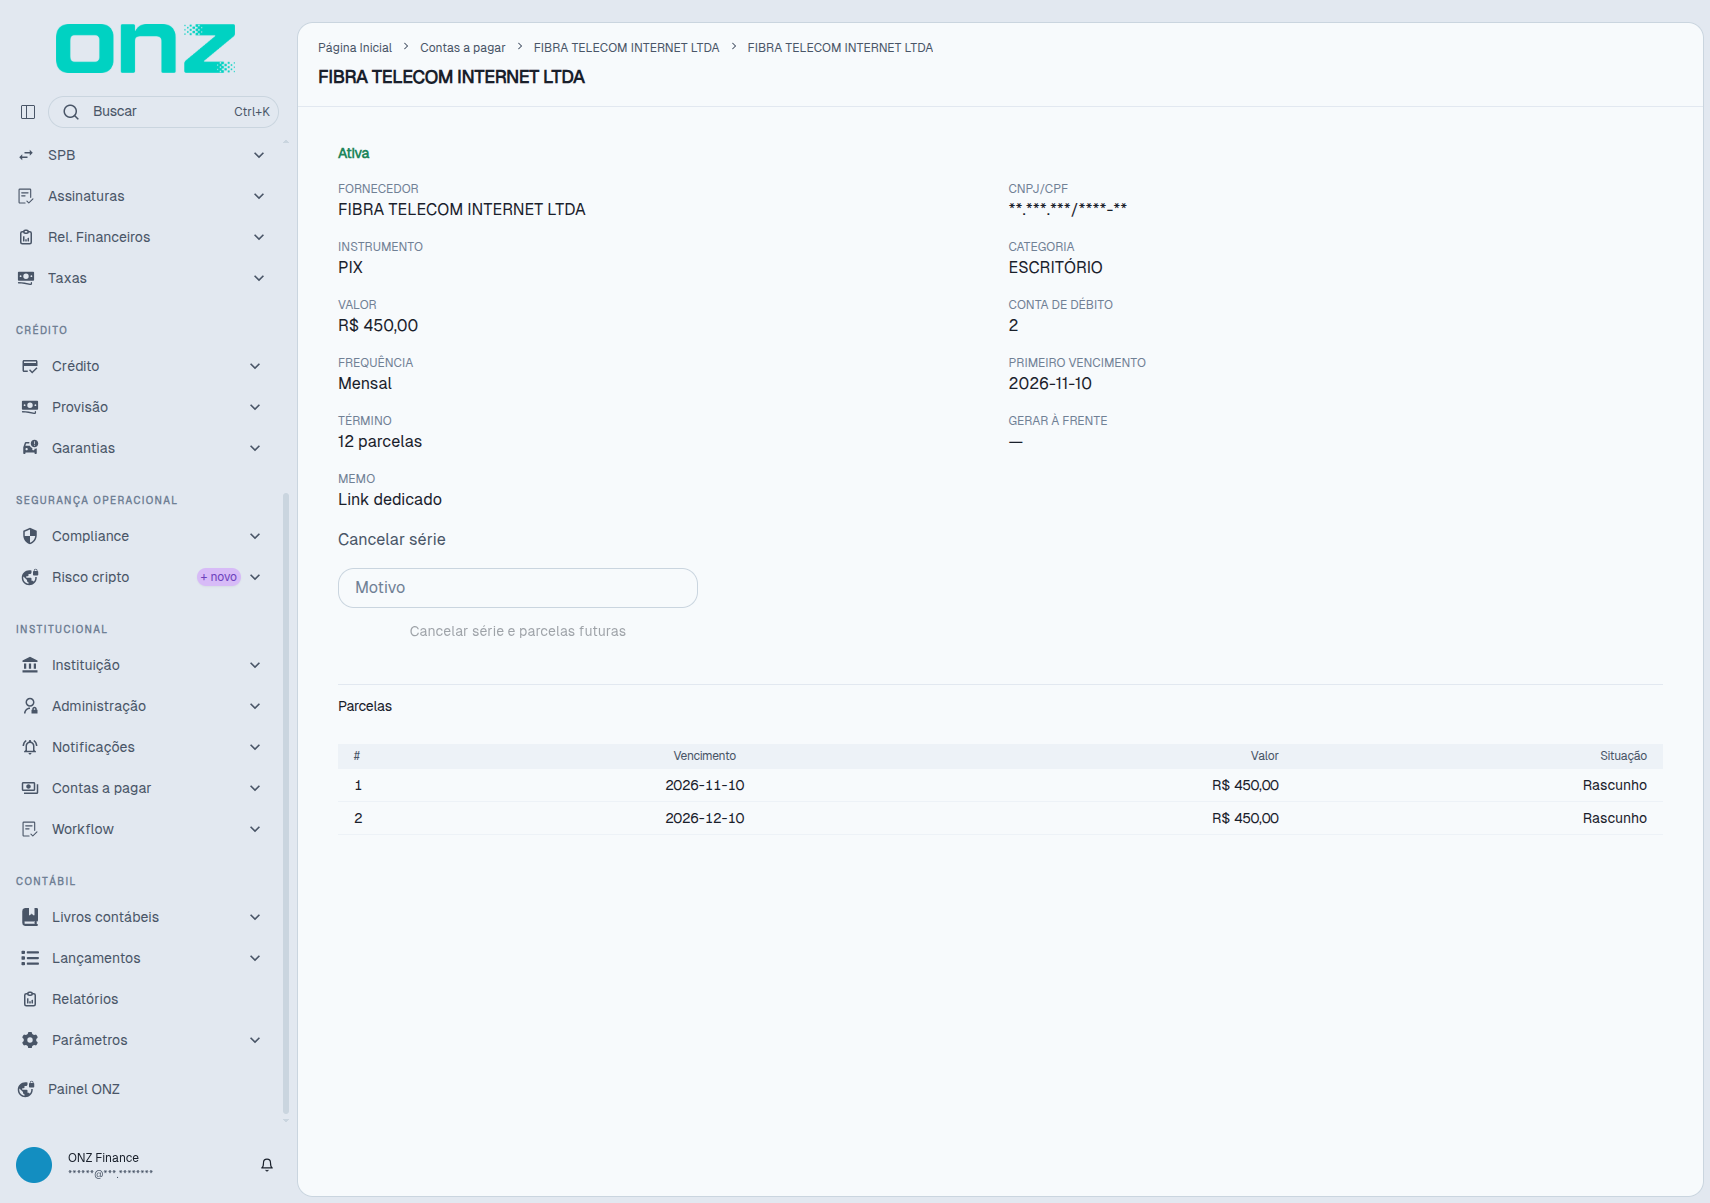Click the Garantias icon
Screen dimensions: 1710x1203
[30, 448]
